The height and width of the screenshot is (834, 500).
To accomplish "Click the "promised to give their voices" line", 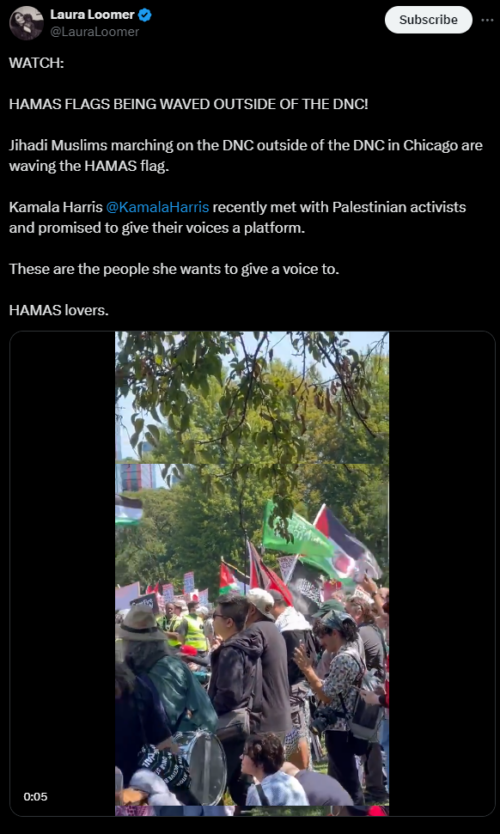I will click(157, 228).
